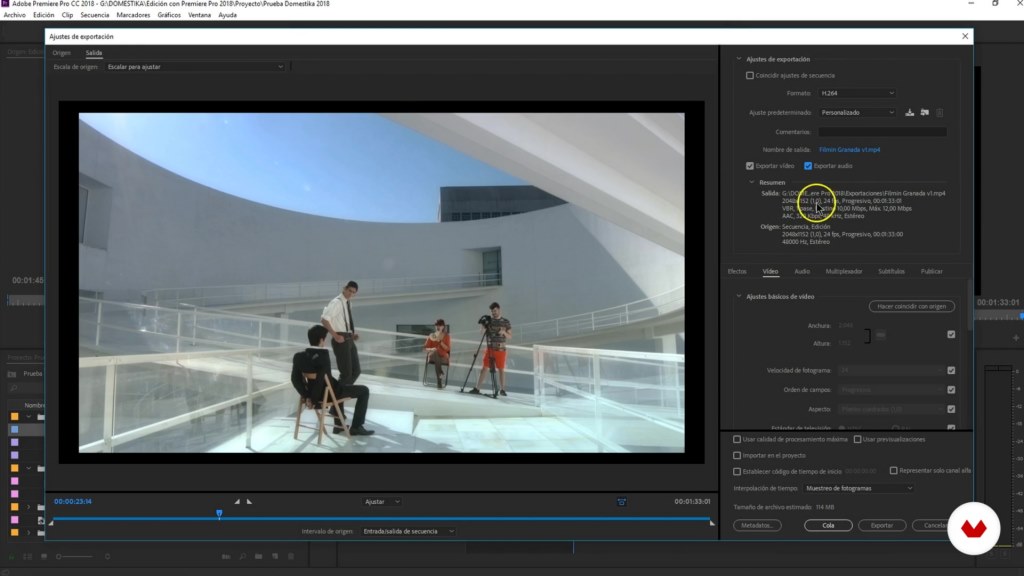This screenshot has height=576, width=1024.
Task: Click the video settings panel scrollbar
Action: pos(970,307)
